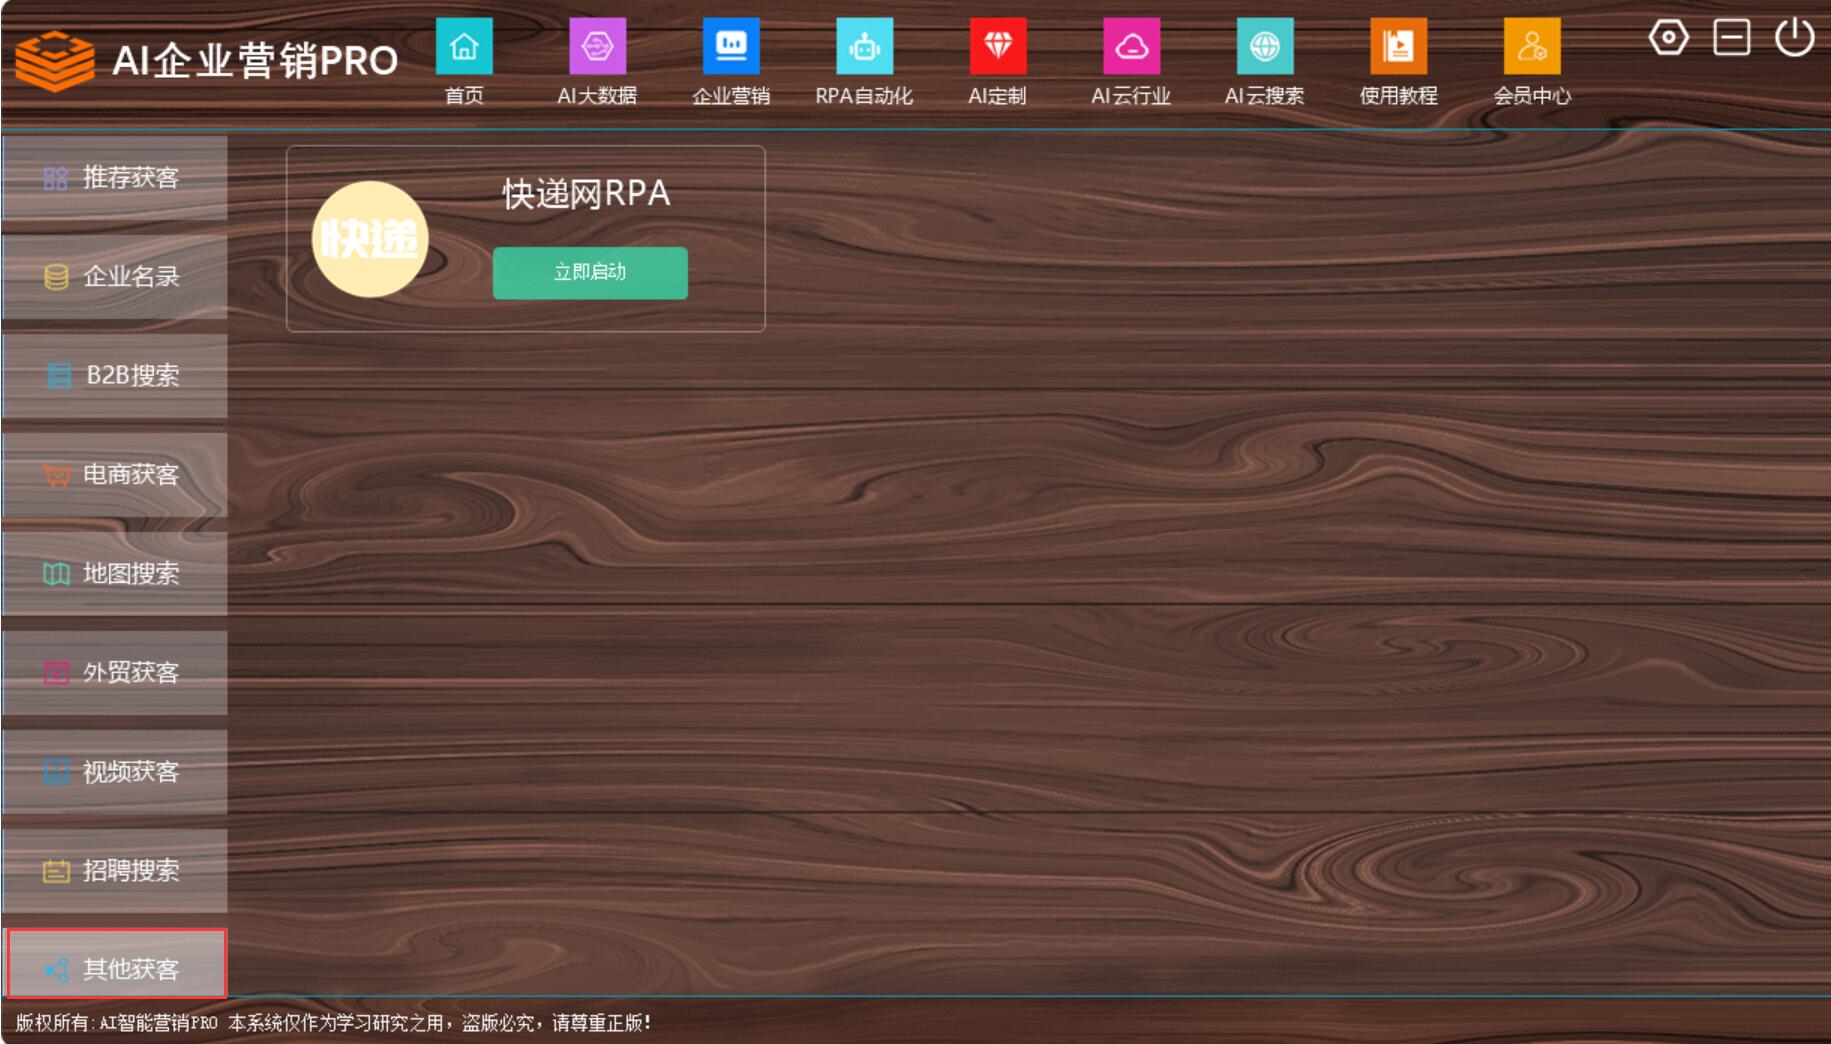Screen dimensions: 1831x1044
Task: Click the power icon to exit
Action: 1794,39
